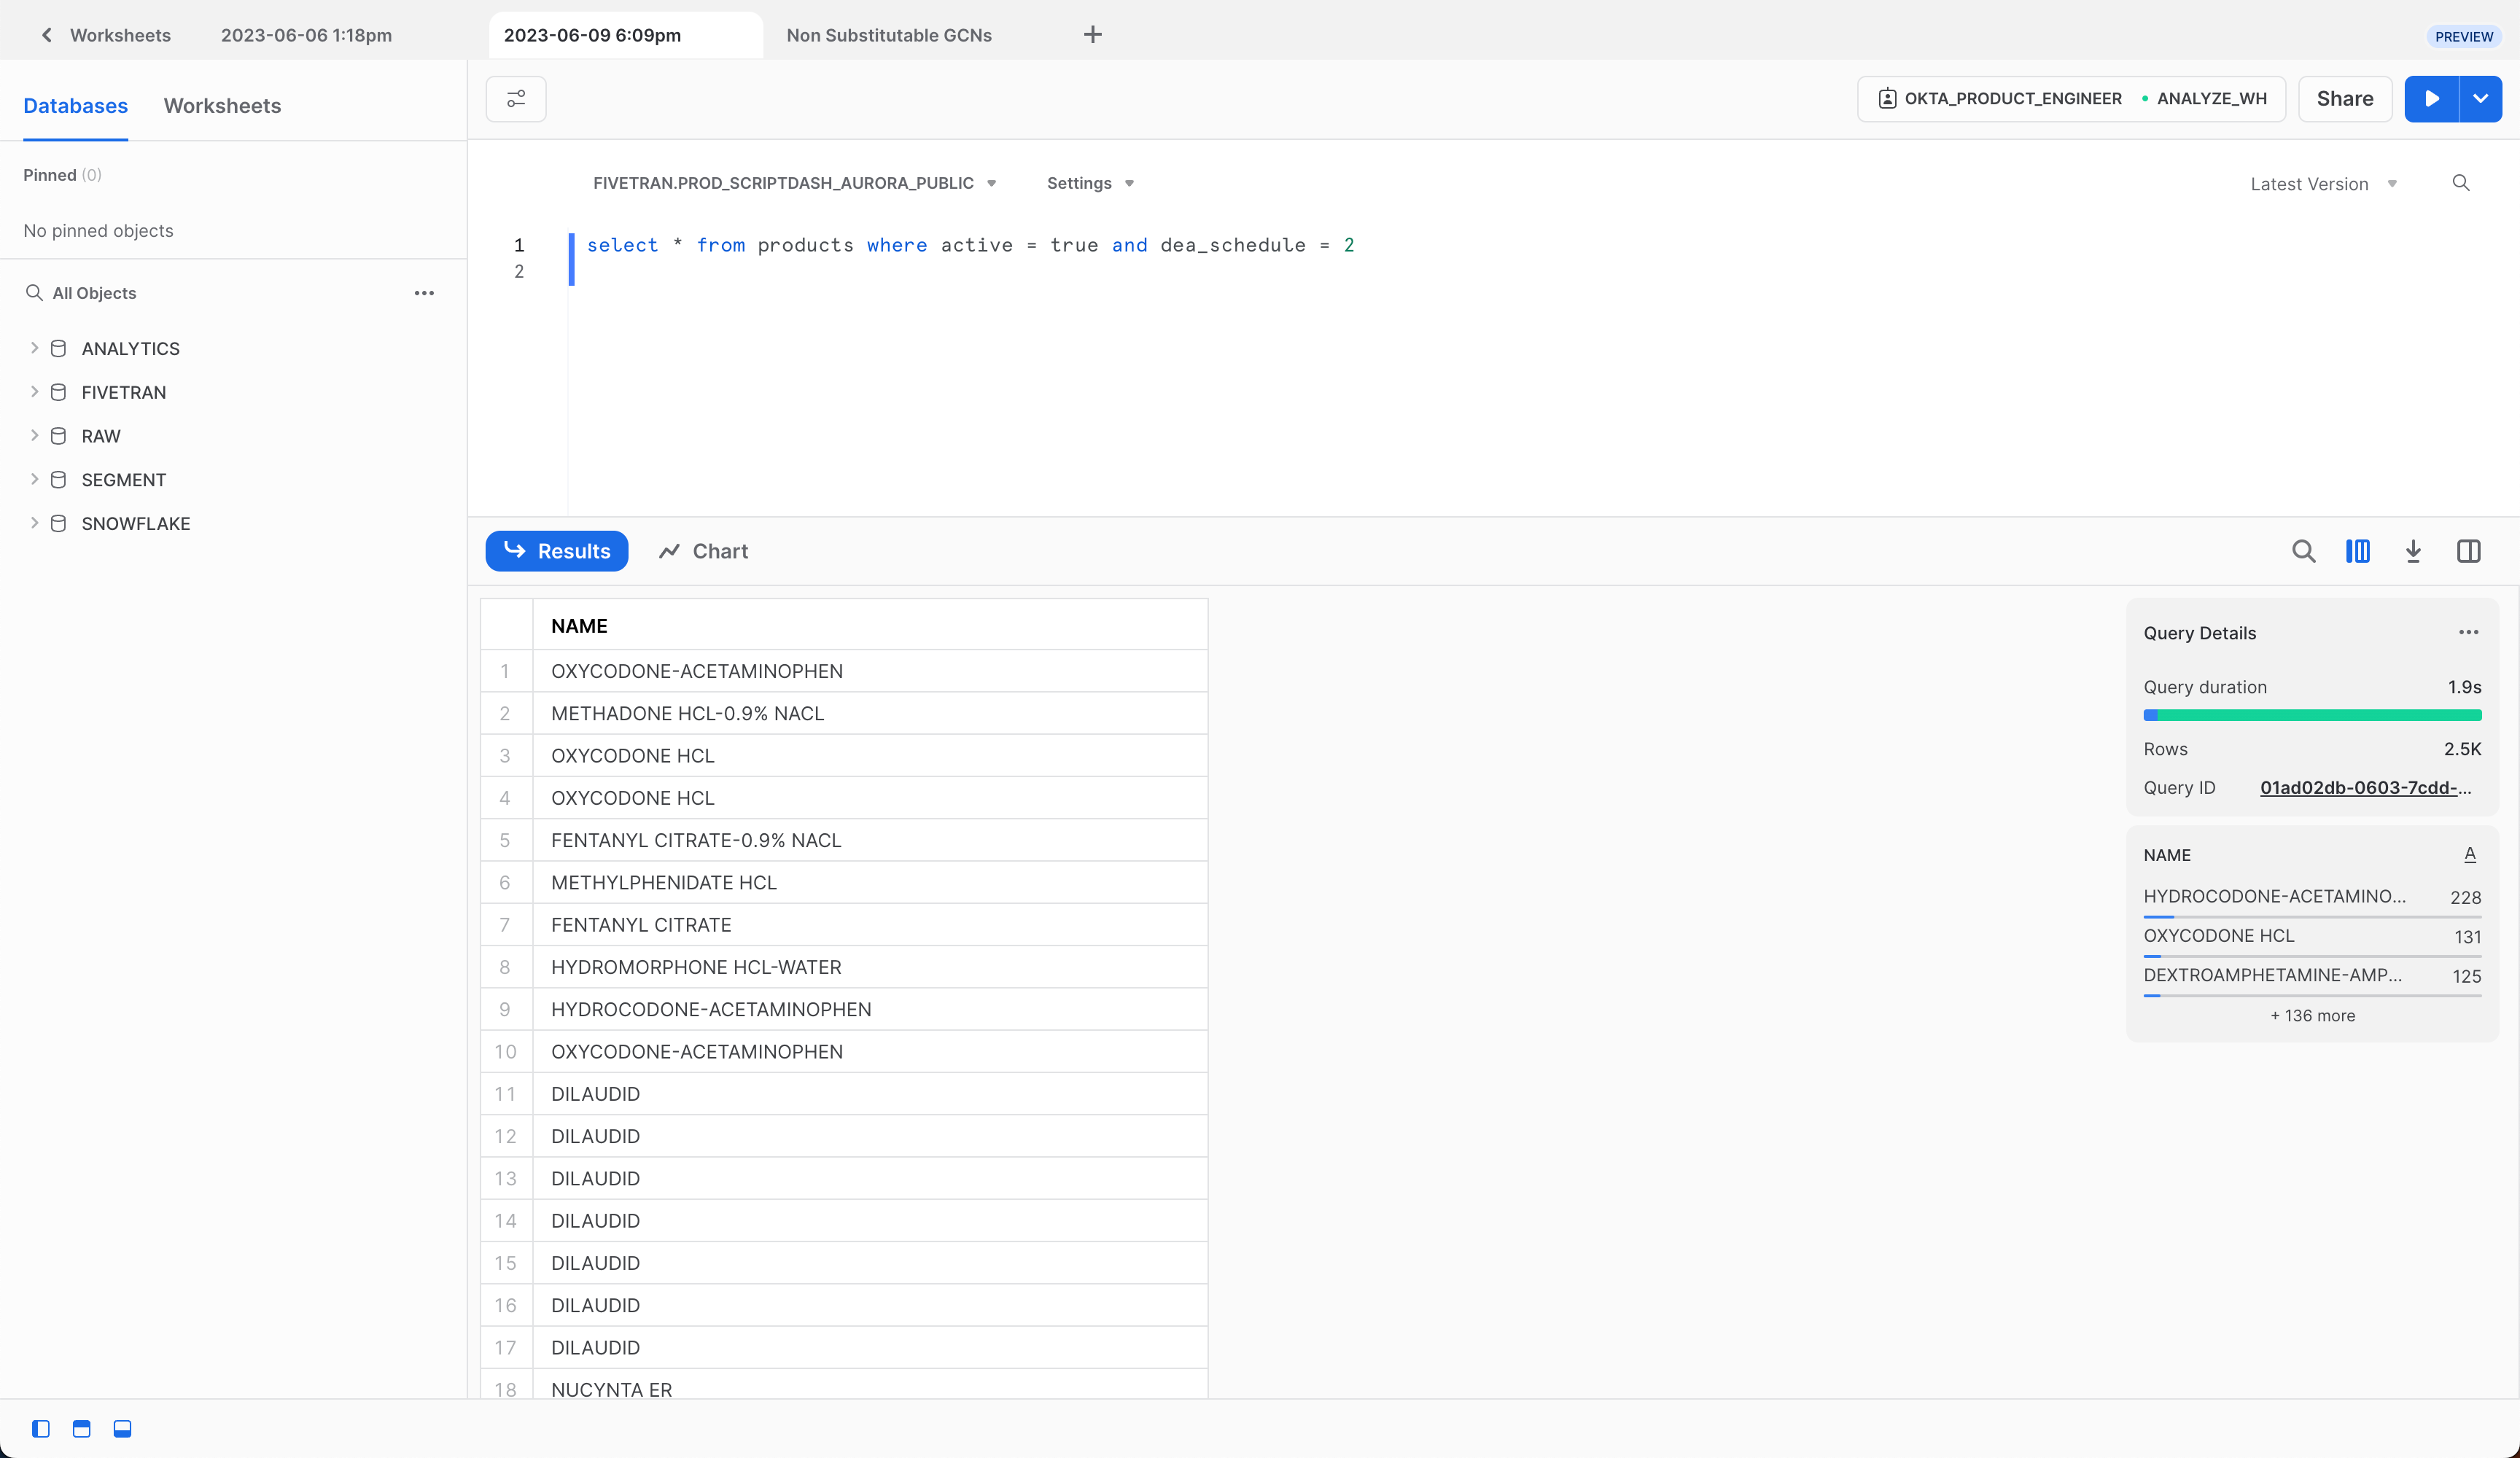Click the download results icon
The image size is (2520, 1458).
(x=2414, y=551)
